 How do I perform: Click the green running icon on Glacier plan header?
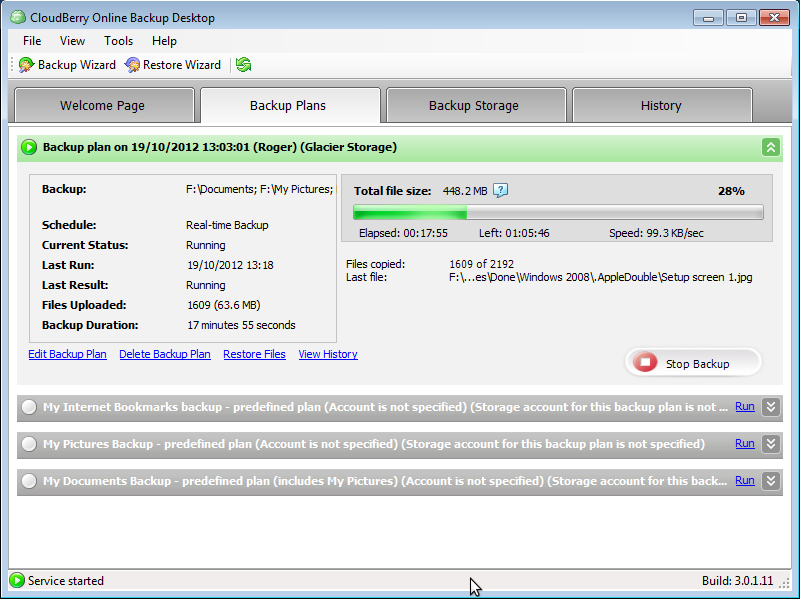29,147
